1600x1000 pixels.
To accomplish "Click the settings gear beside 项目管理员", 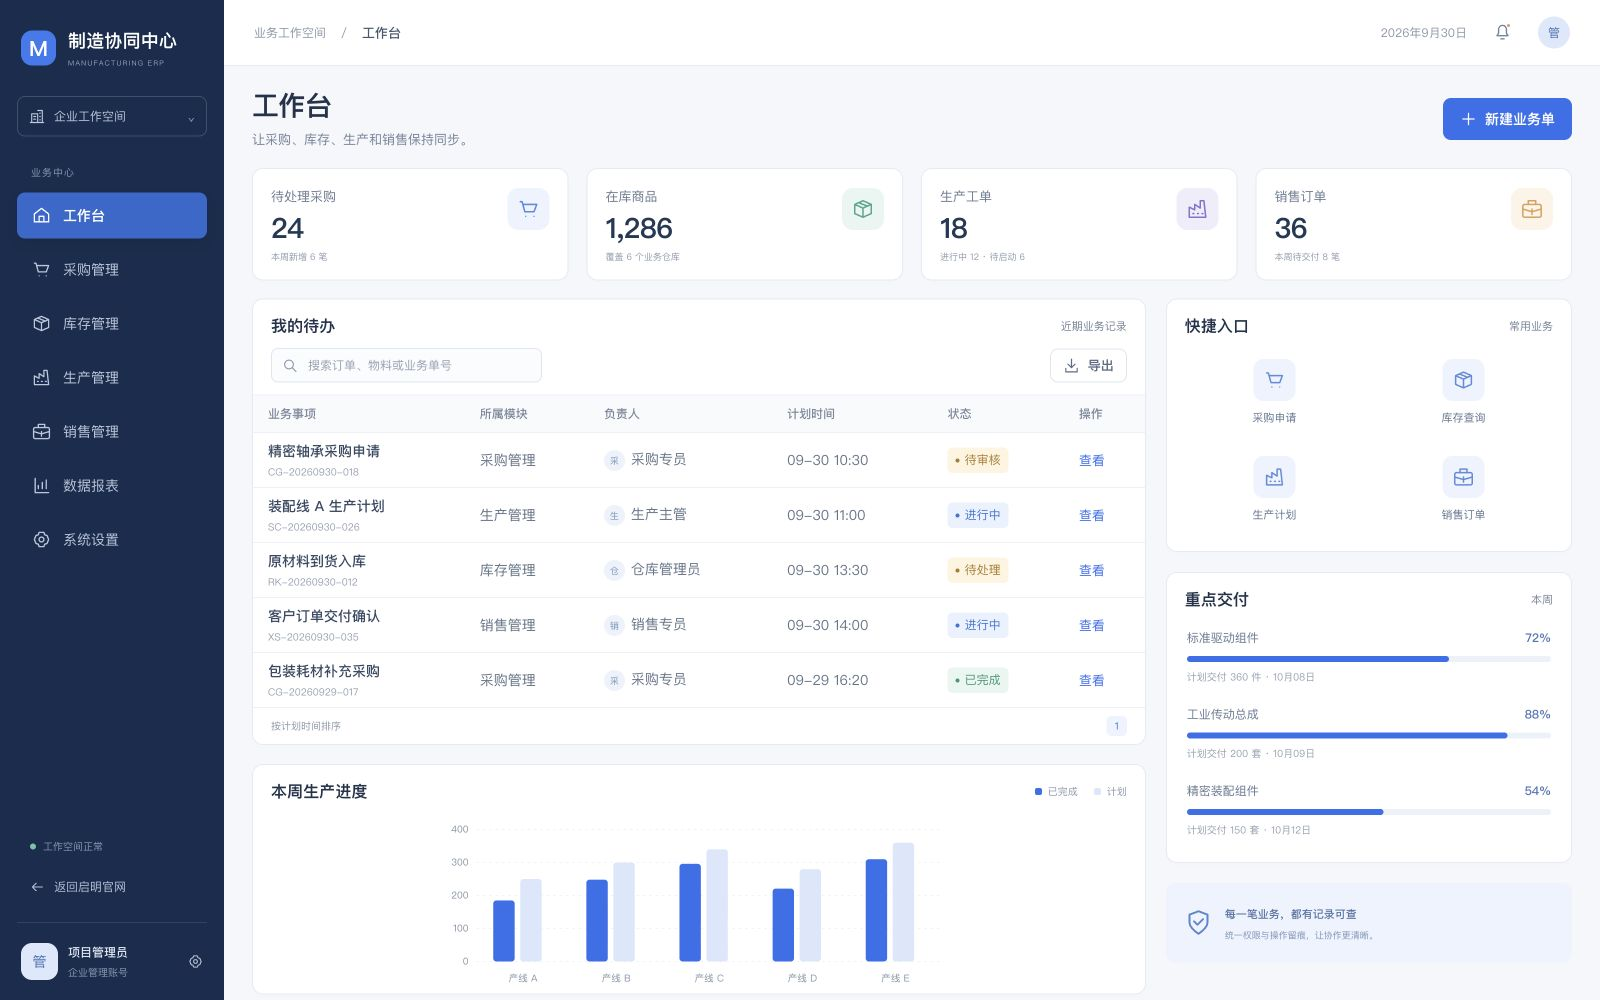I will (x=195, y=961).
